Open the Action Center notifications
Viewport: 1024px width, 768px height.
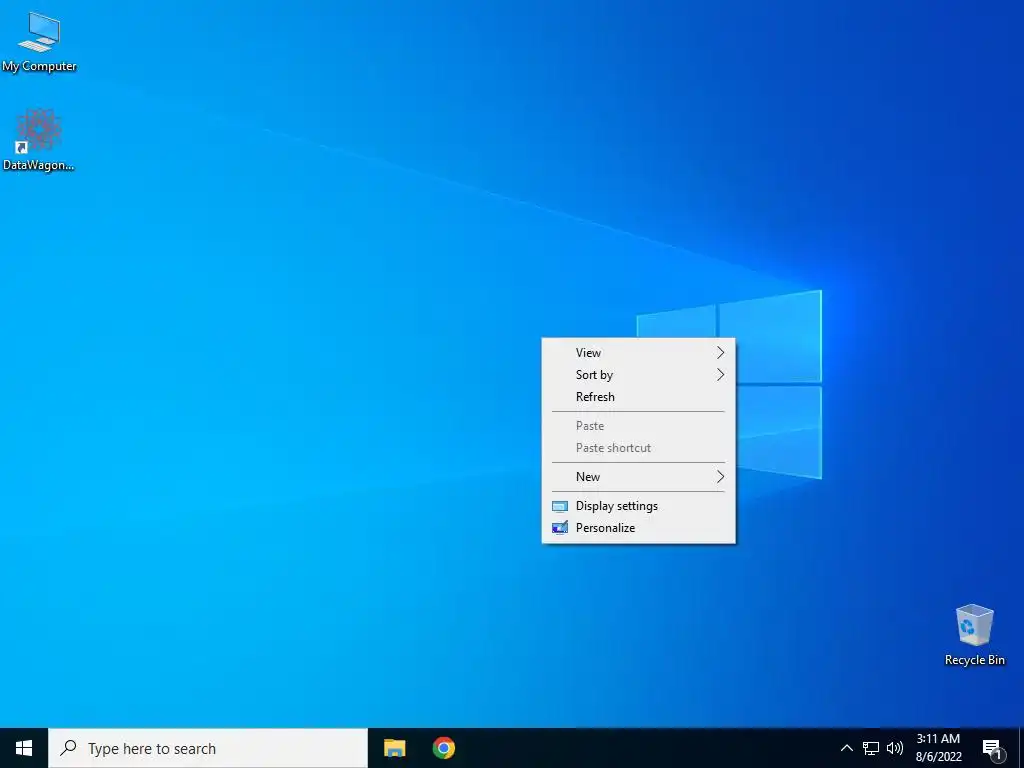pyautogui.click(x=993, y=749)
